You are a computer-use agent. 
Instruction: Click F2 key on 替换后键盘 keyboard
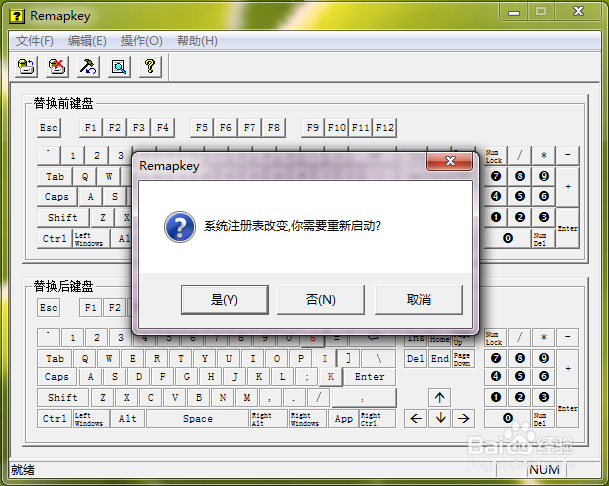tap(115, 308)
